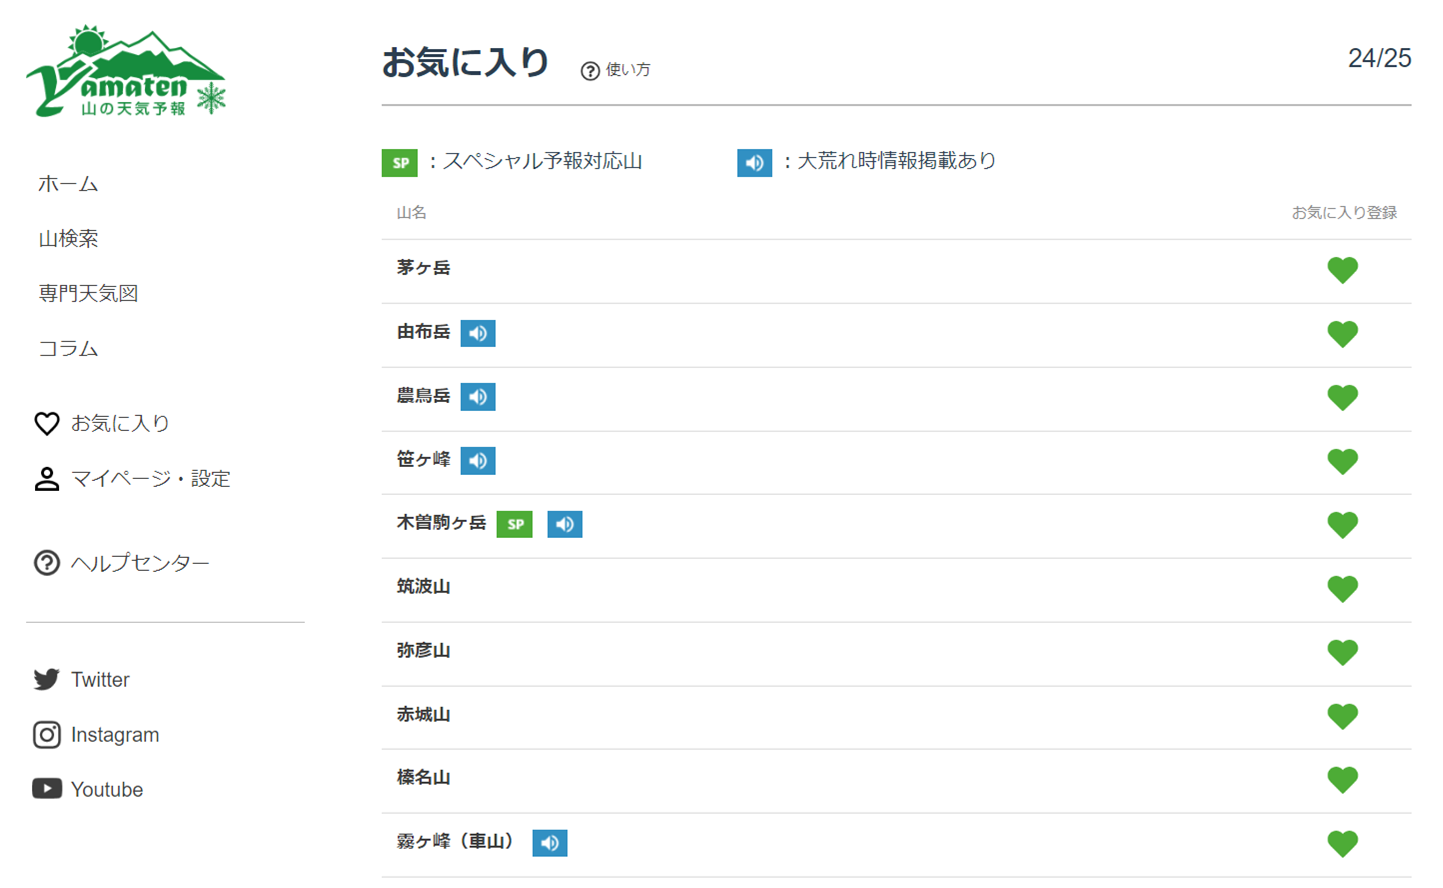Image resolution: width=1443 pixels, height=888 pixels.
Task: Click the SP badge next to 木曽駒ヶ岳
Action: pos(514,524)
